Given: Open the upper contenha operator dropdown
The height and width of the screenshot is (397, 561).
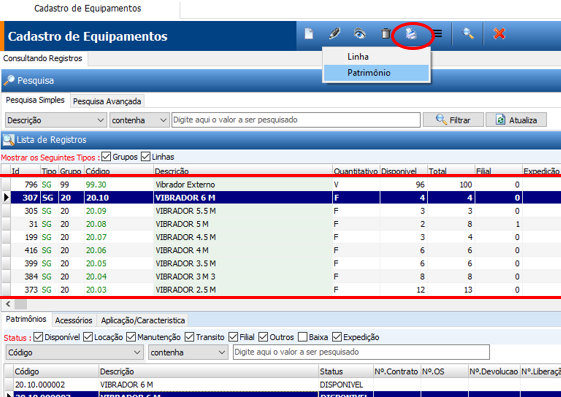Looking at the screenshot, I should (139, 120).
